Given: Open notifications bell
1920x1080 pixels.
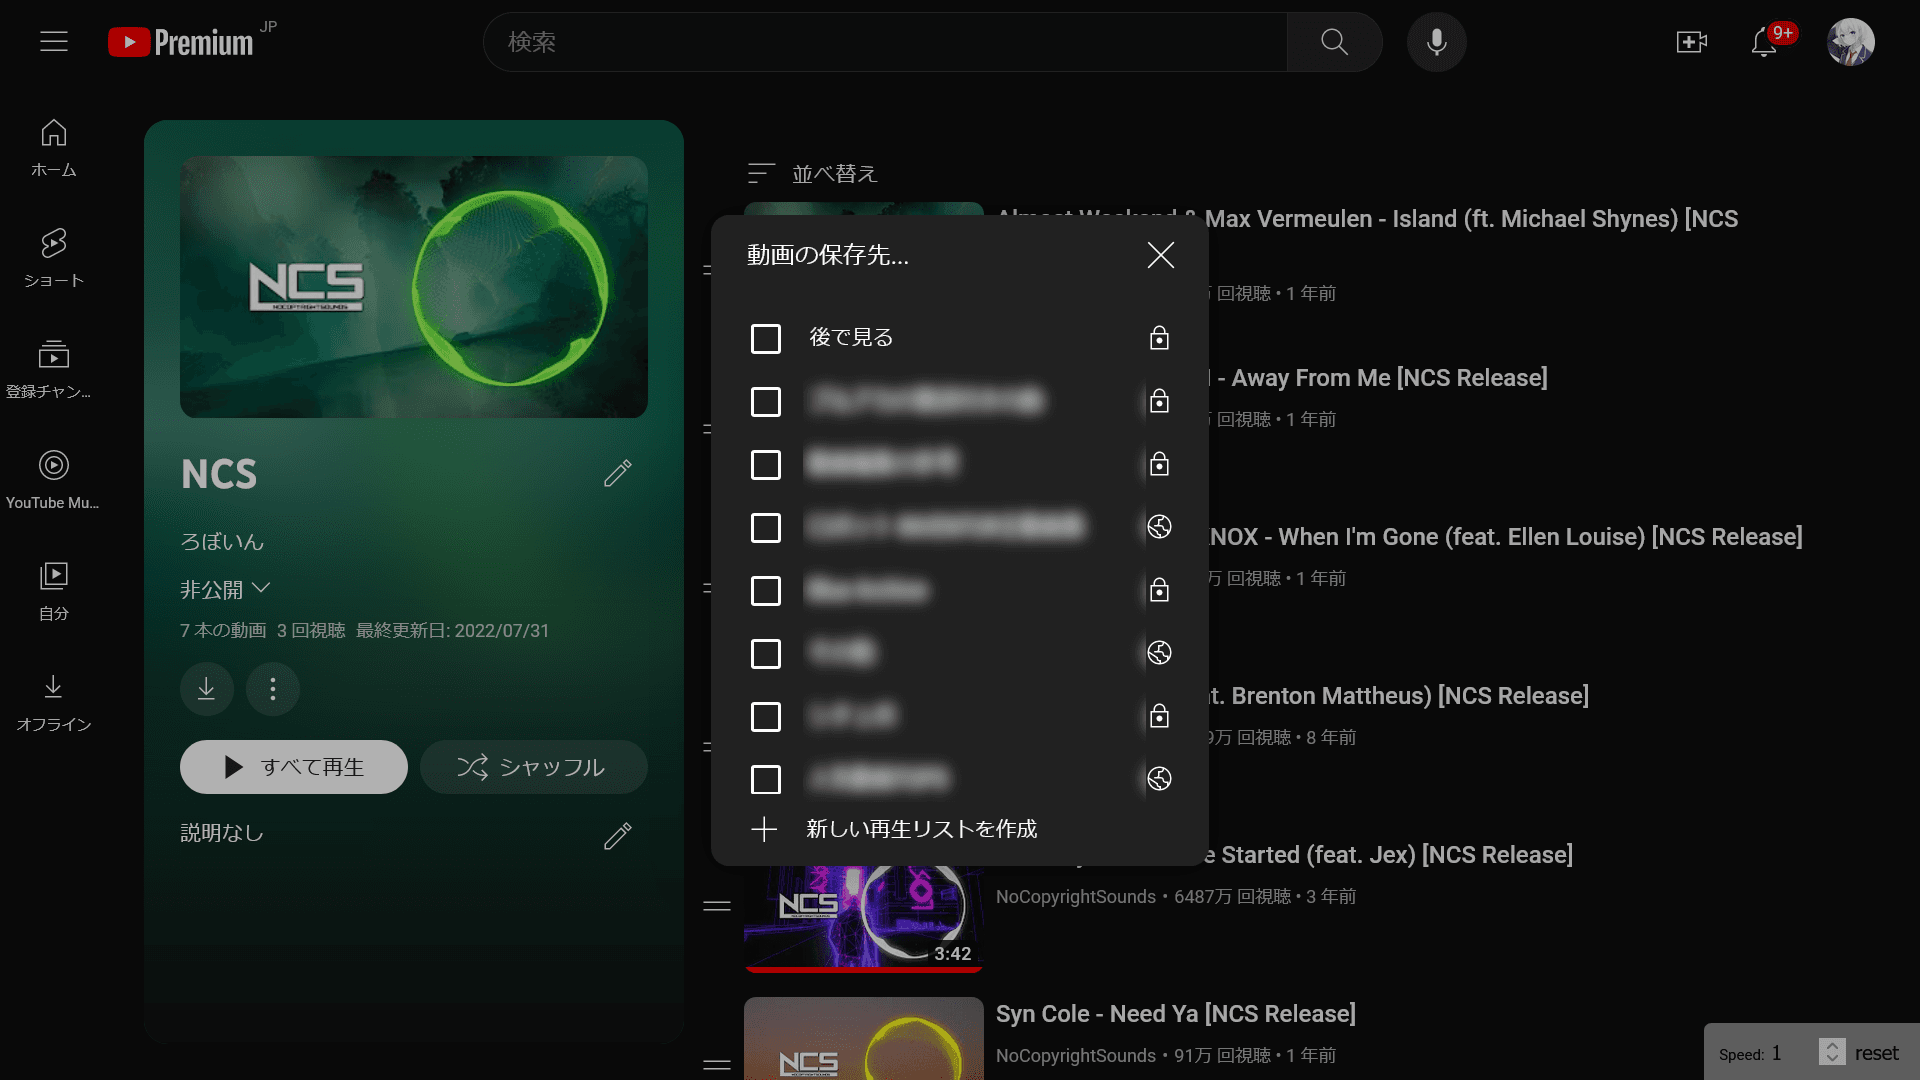Looking at the screenshot, I should 1764,42.
